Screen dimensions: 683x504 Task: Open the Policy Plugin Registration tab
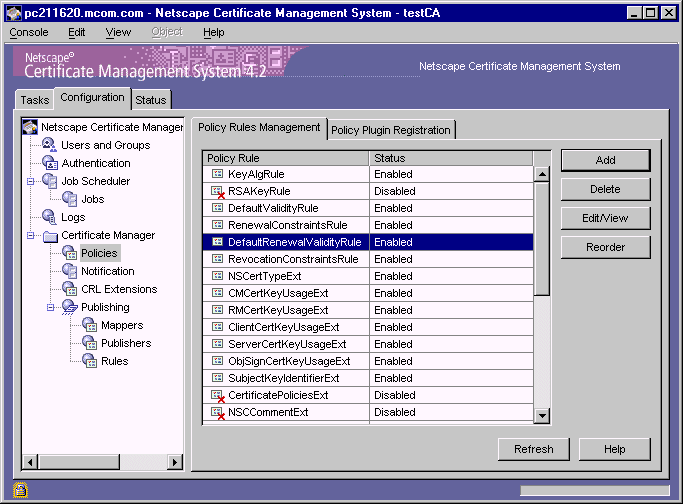click(x=391, y=130)
